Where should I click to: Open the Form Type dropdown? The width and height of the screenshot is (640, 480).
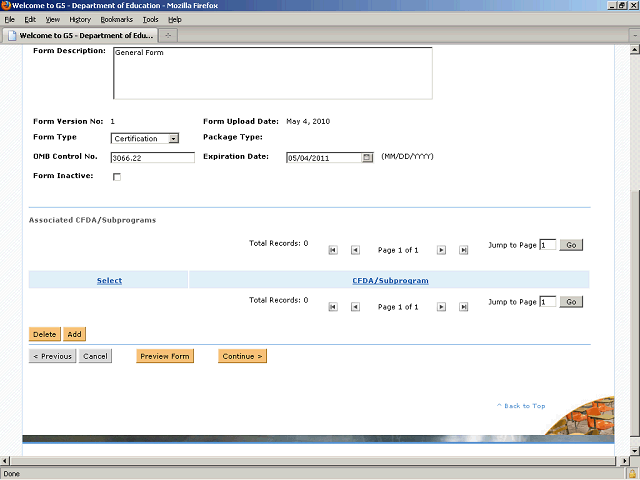[x=144, y=139]
